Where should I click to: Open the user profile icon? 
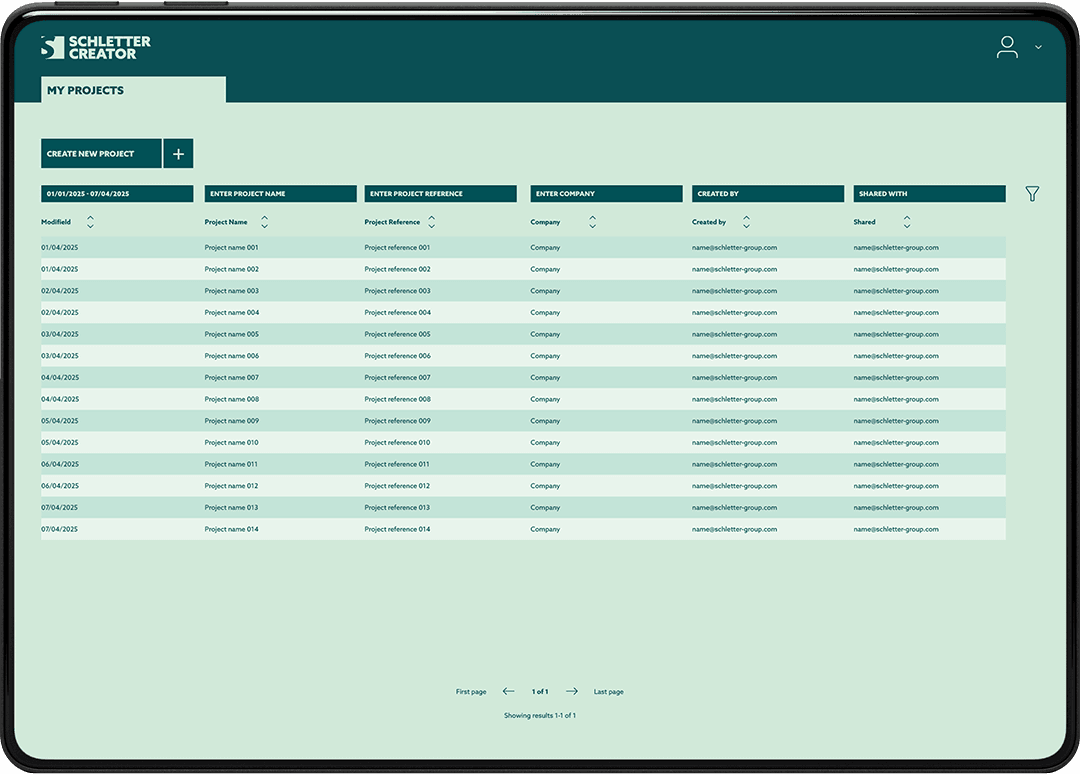point(1007,47)
